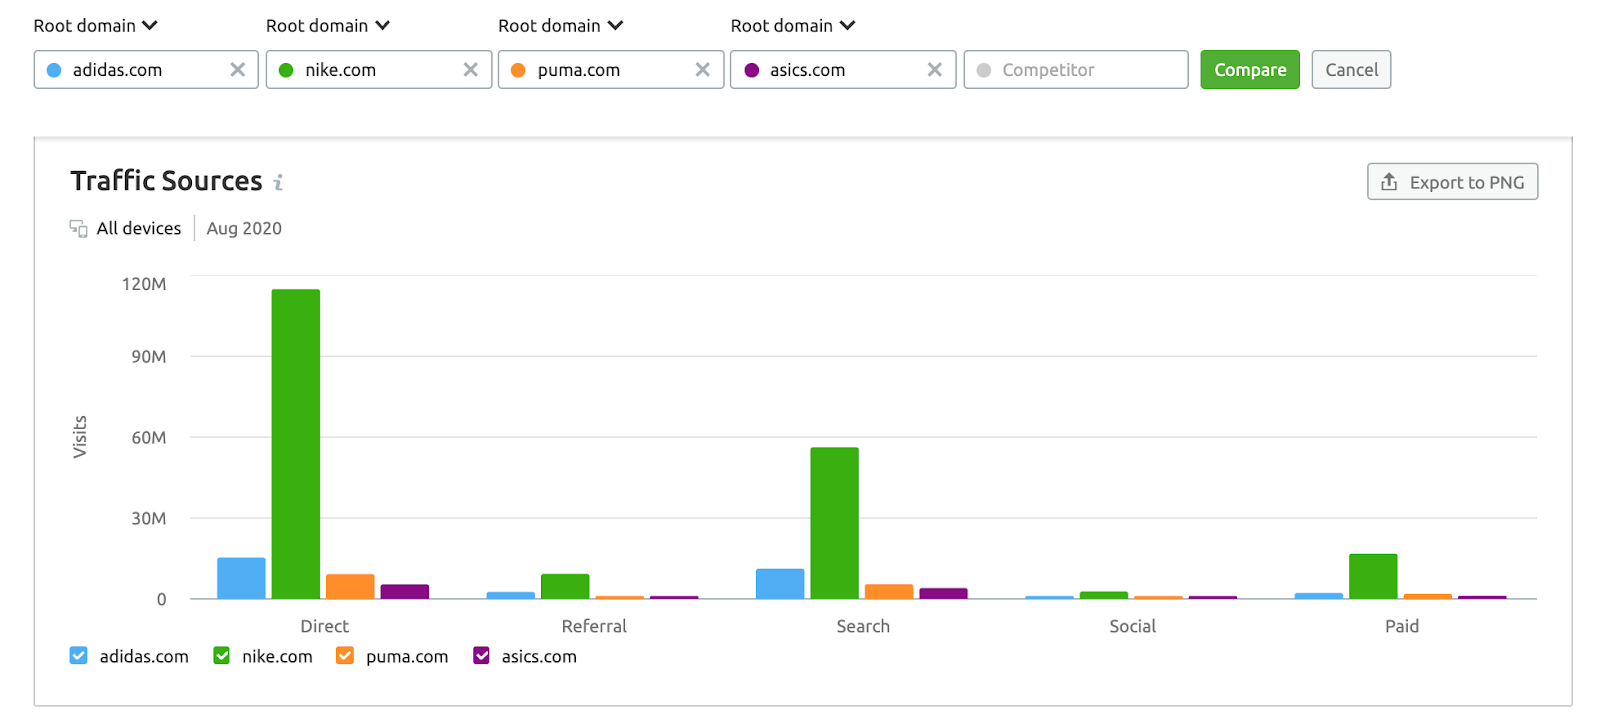Screen dimensions: 1600x728
Task: Click Referral axis label
Action: (x=594, y=626)
